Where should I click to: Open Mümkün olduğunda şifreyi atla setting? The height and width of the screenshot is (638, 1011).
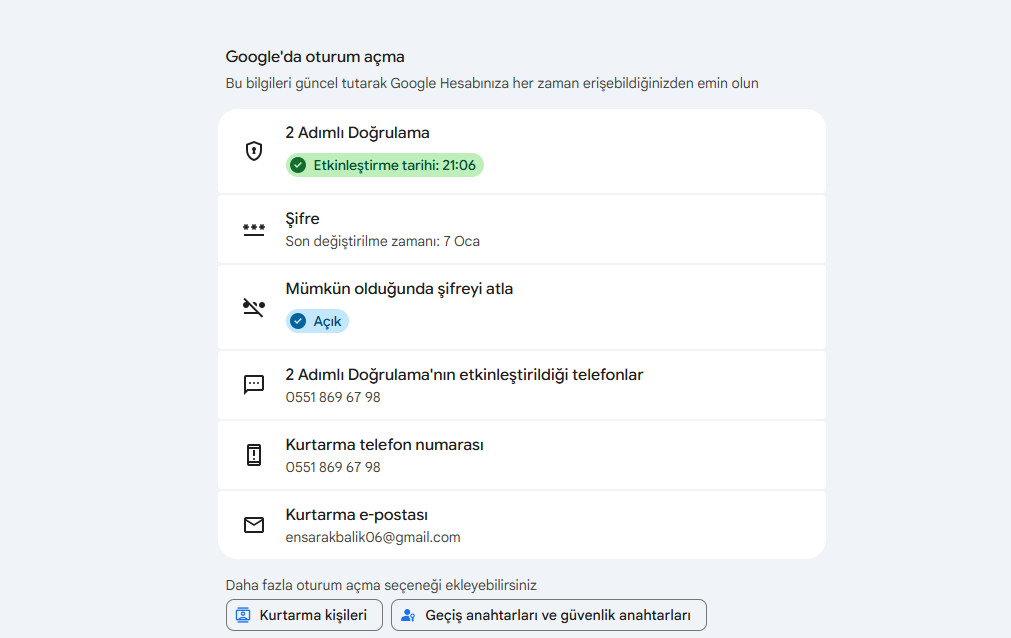[522, 307]
